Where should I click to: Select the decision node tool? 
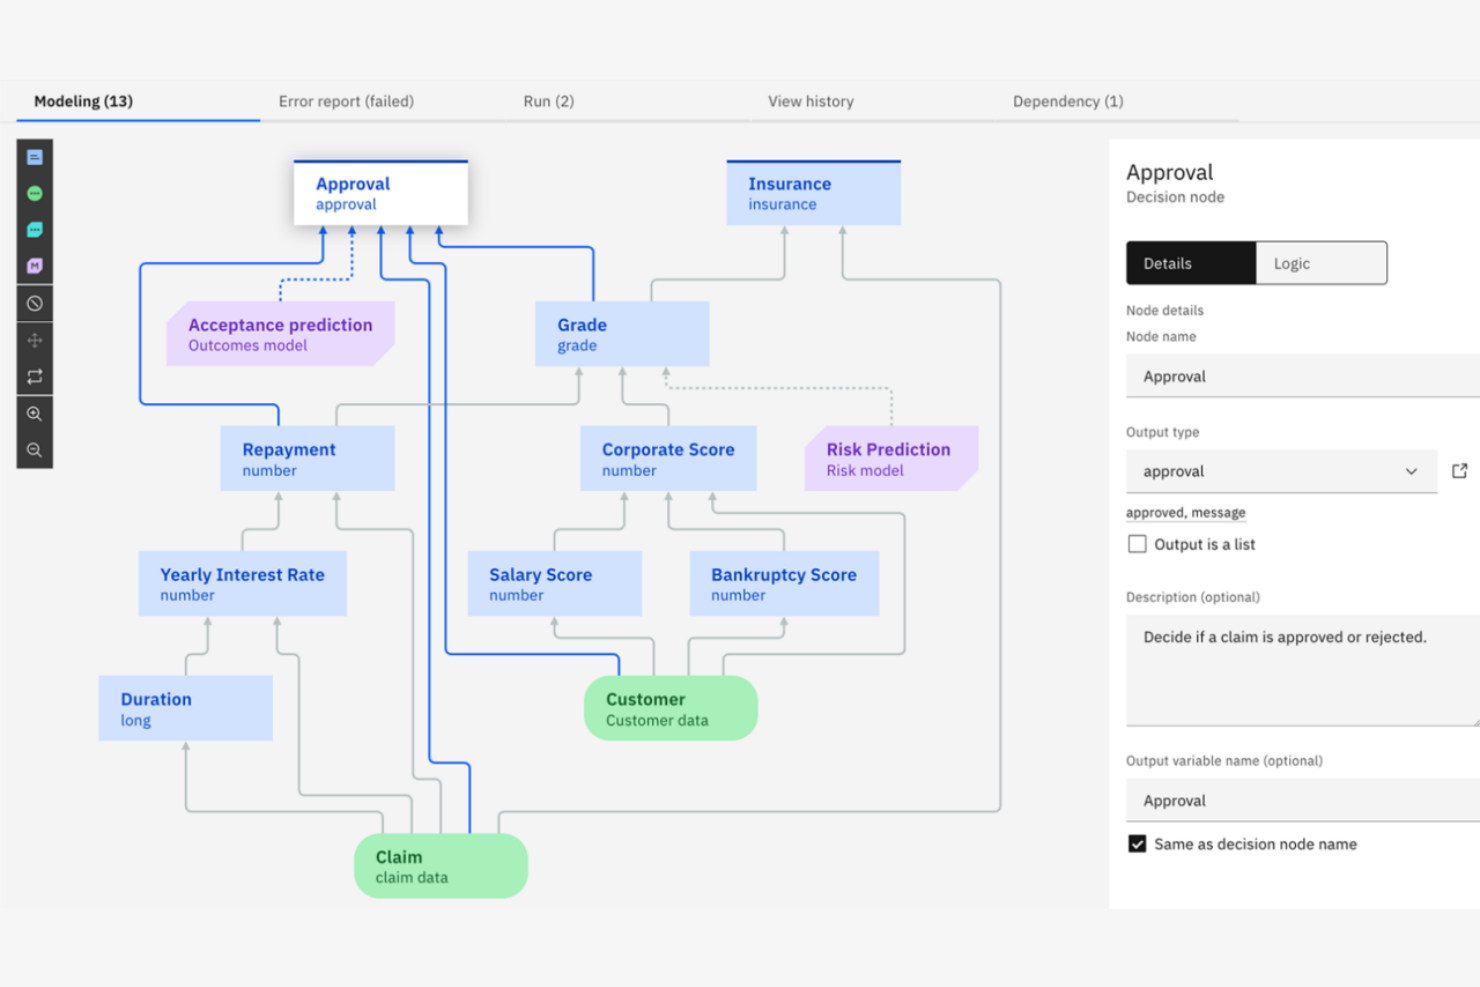click(x=35, y=157)
